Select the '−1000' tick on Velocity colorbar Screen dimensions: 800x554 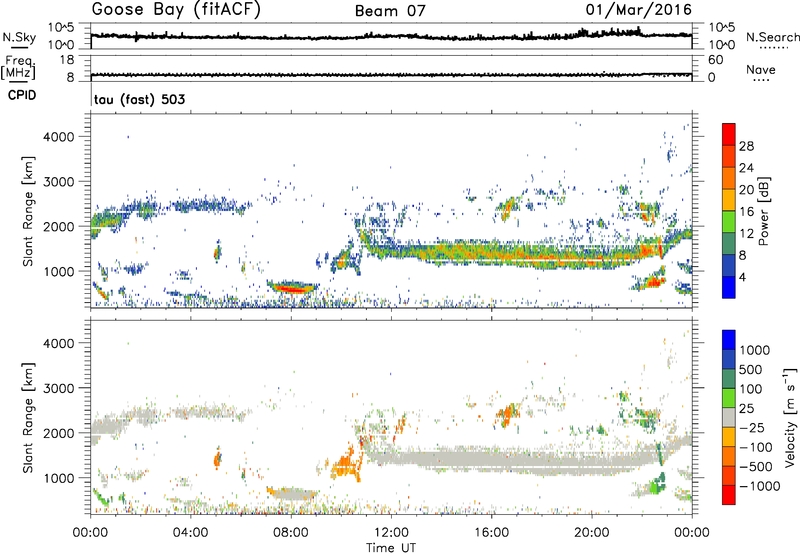point(759,486)
